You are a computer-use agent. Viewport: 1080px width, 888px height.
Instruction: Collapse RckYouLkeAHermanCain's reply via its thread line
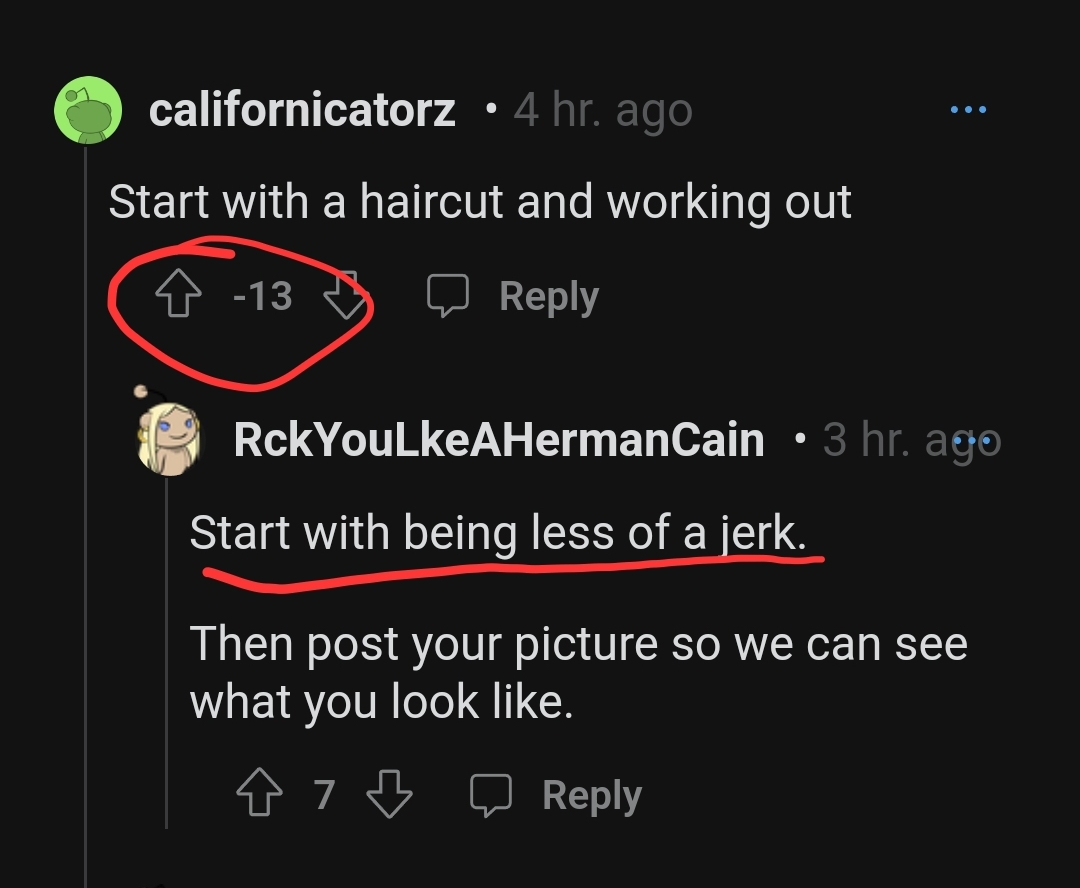pos(167,652)
